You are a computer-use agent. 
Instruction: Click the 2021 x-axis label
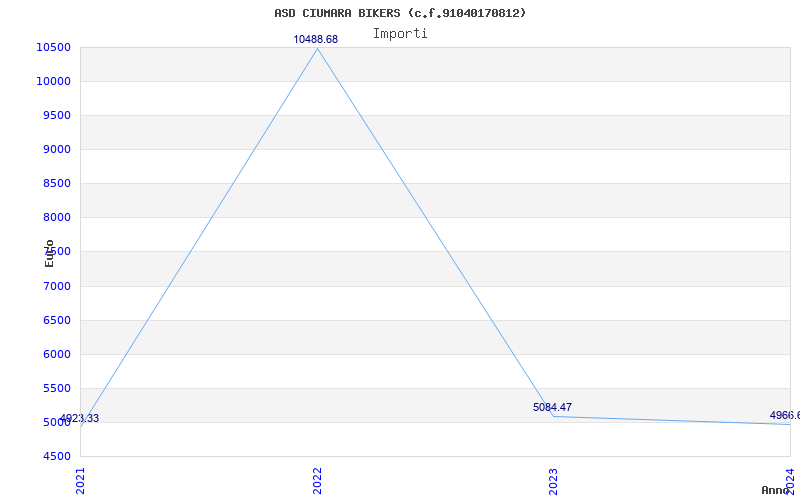tap(81, 481)
